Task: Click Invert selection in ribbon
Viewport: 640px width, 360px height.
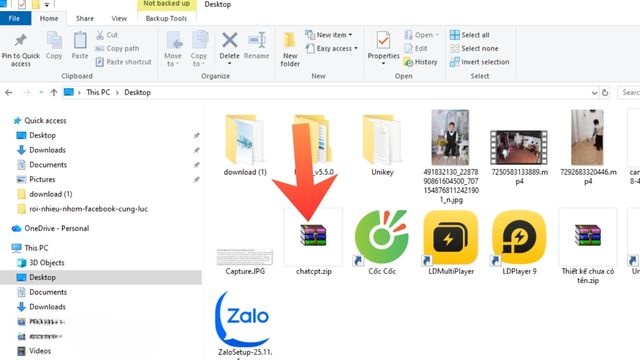Action: tap(479, 62)
